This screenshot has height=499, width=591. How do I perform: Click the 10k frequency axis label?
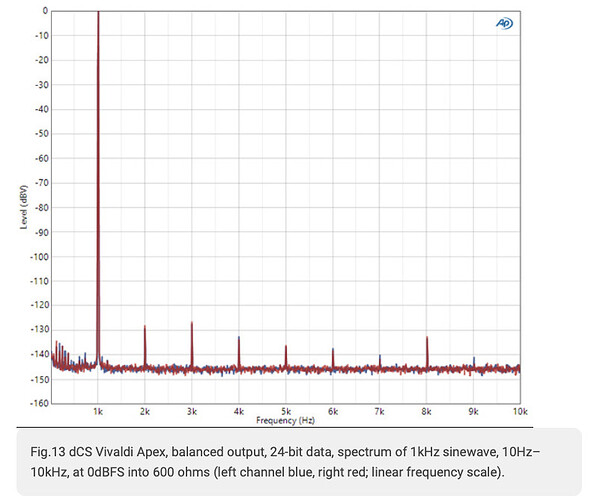click(520, 412)
